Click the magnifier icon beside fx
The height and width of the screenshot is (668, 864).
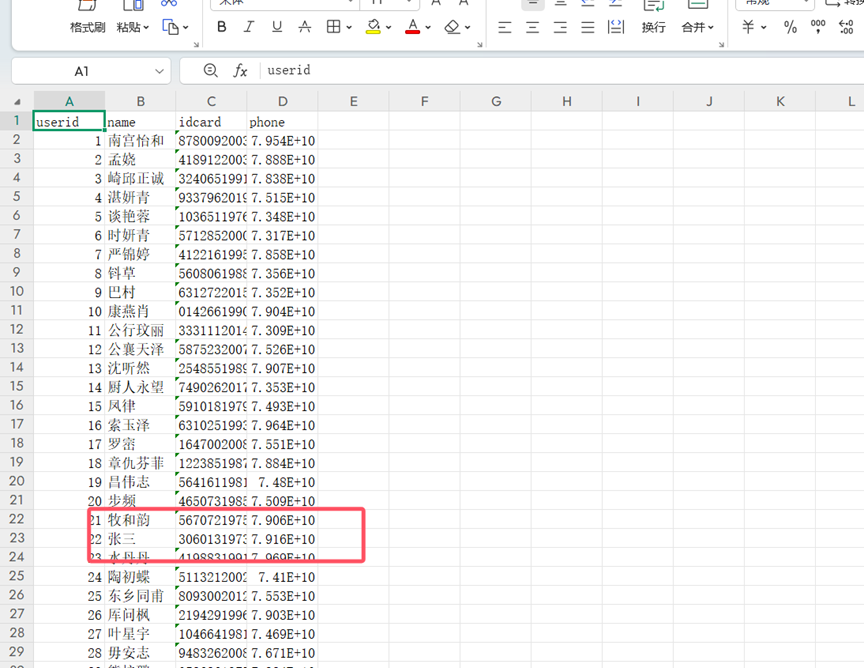tap(210, 71)
